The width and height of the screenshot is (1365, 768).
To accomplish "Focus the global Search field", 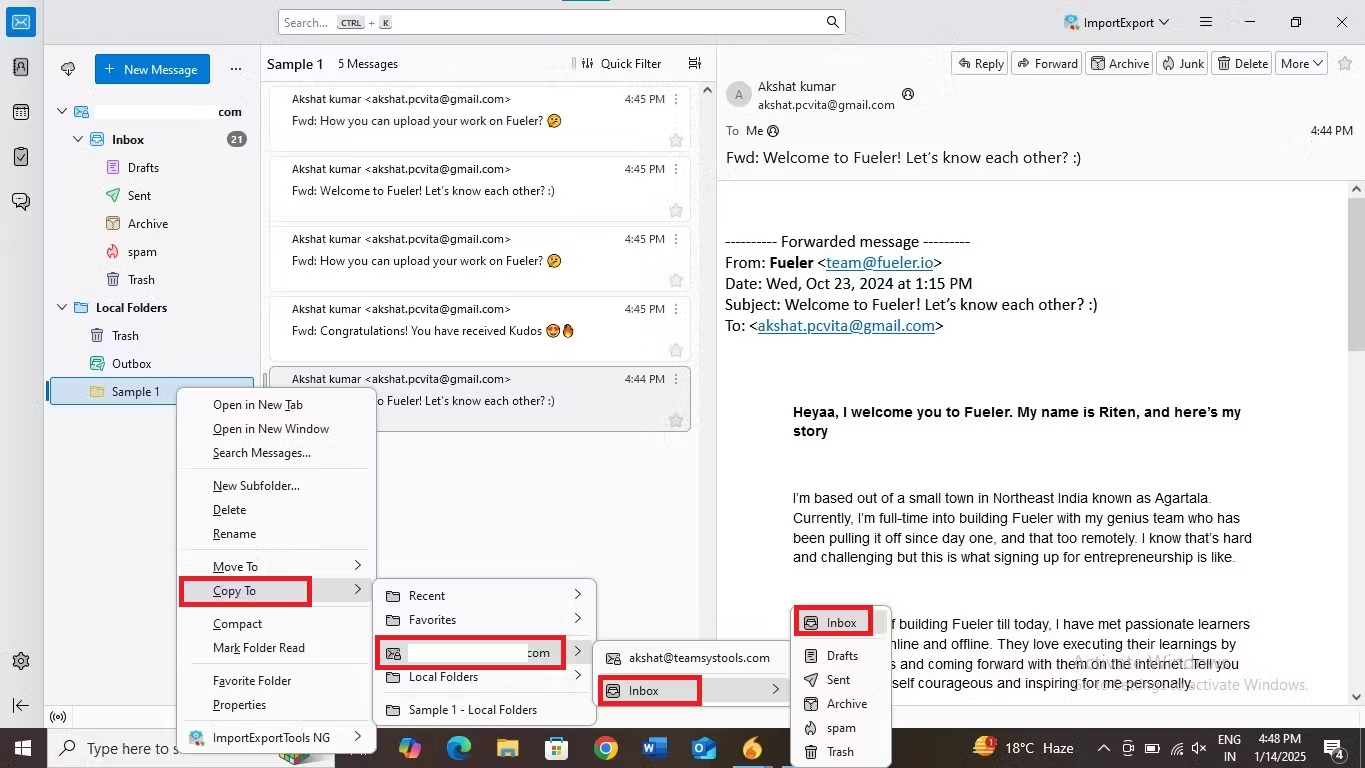I will tap(561, 22).
